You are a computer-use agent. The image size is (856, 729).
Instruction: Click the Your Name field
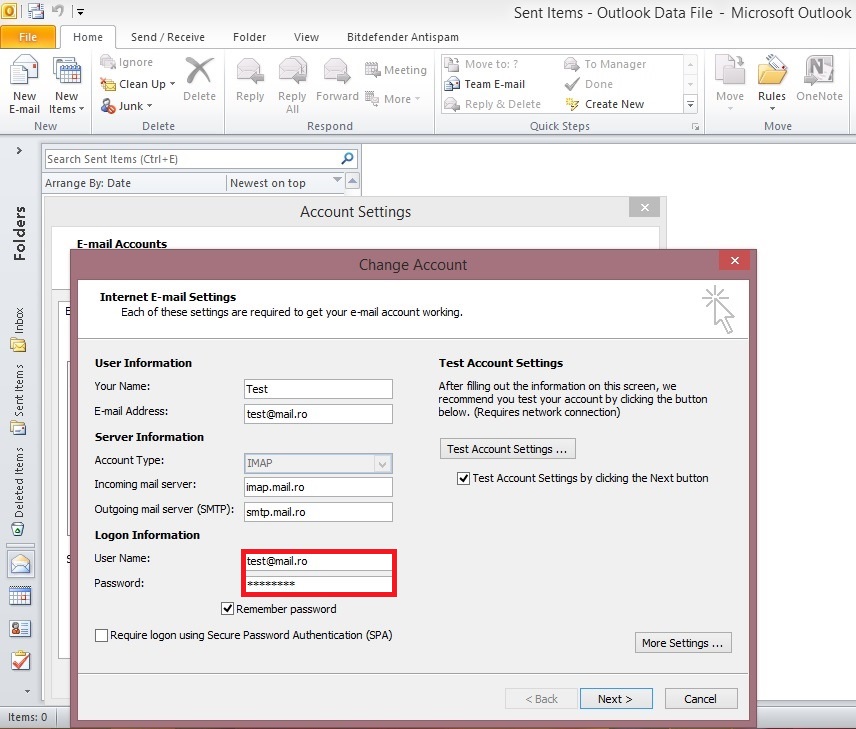point(318,389)
